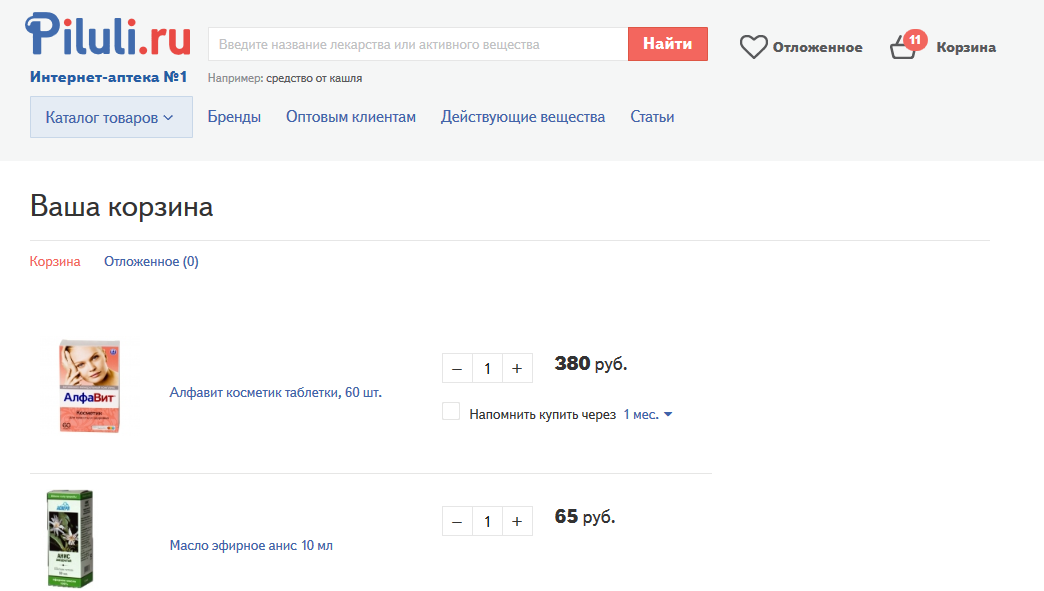
Task: Switch to the 'Отложенное (0)' tab
Action: [151, 262]
